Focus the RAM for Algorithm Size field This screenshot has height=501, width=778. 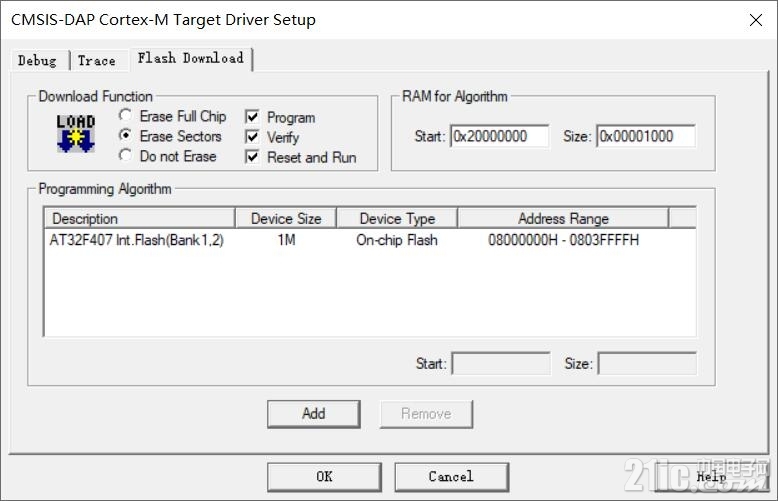tap(646, 136)
